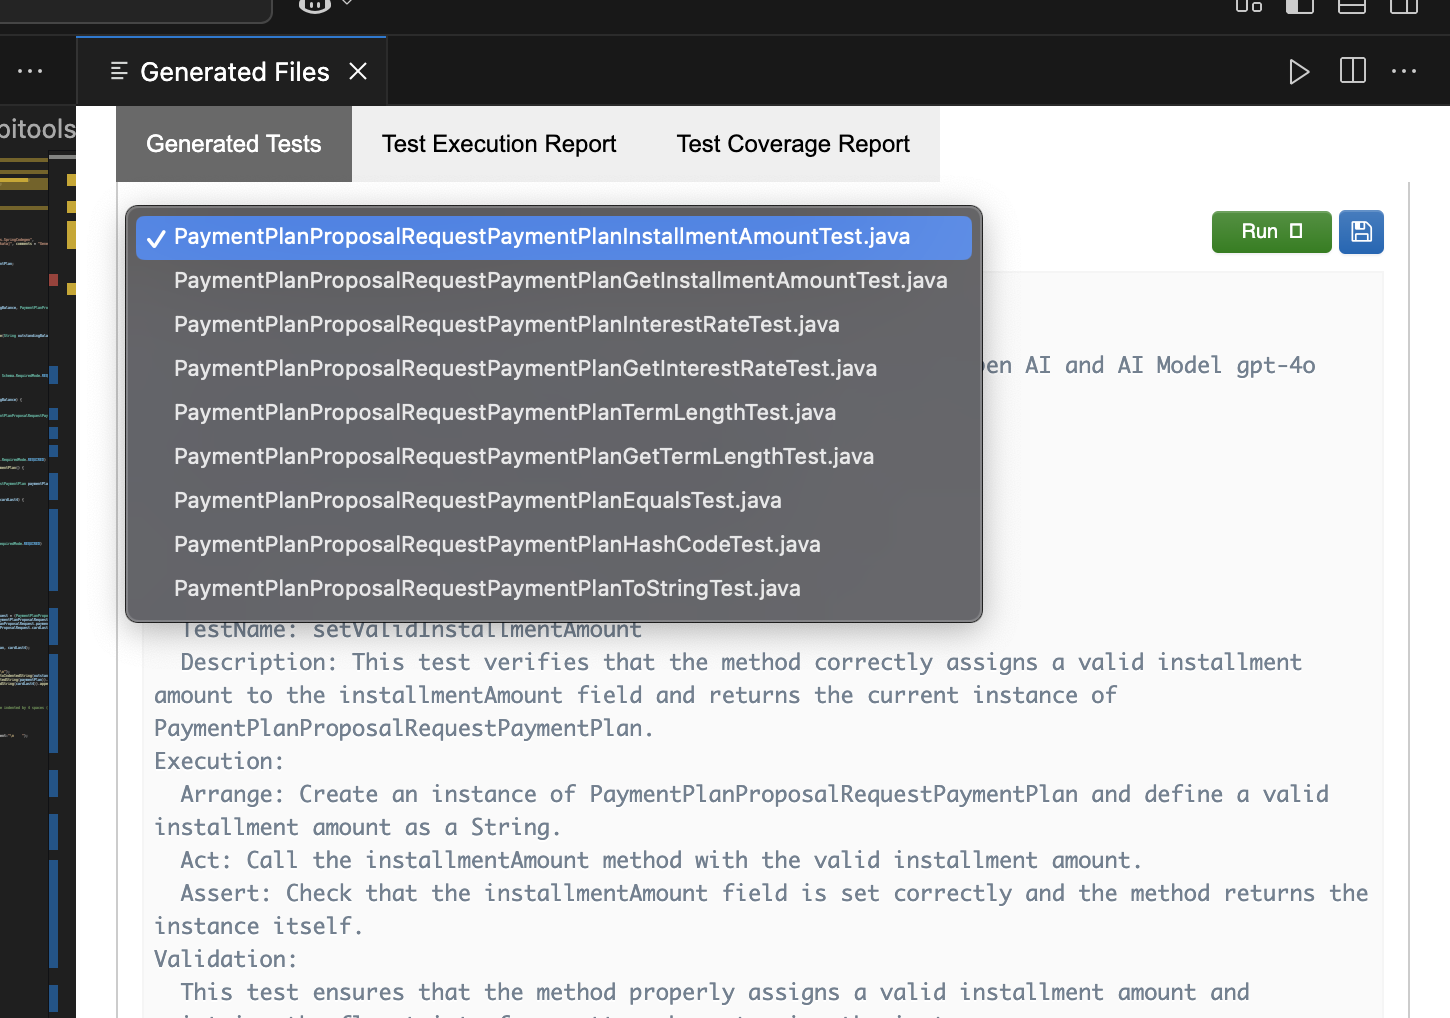Switch to Test Coverage Report tab
The height and width of the screenshot is (1018, 1450).
pos(793,144)
